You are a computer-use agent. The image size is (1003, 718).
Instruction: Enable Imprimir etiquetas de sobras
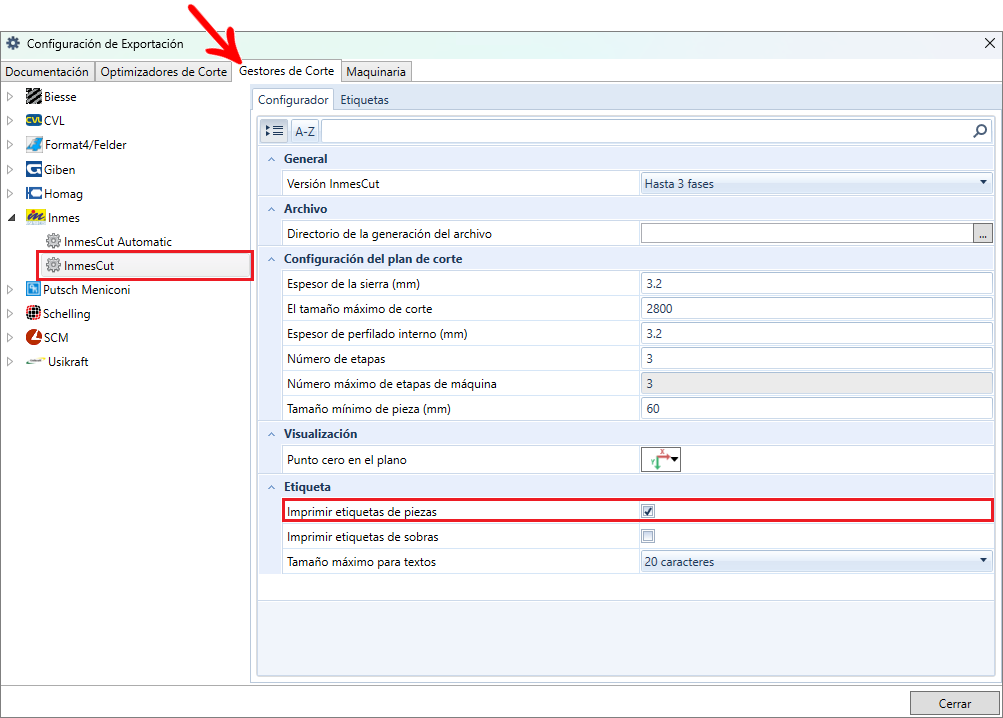click(648, 536)
